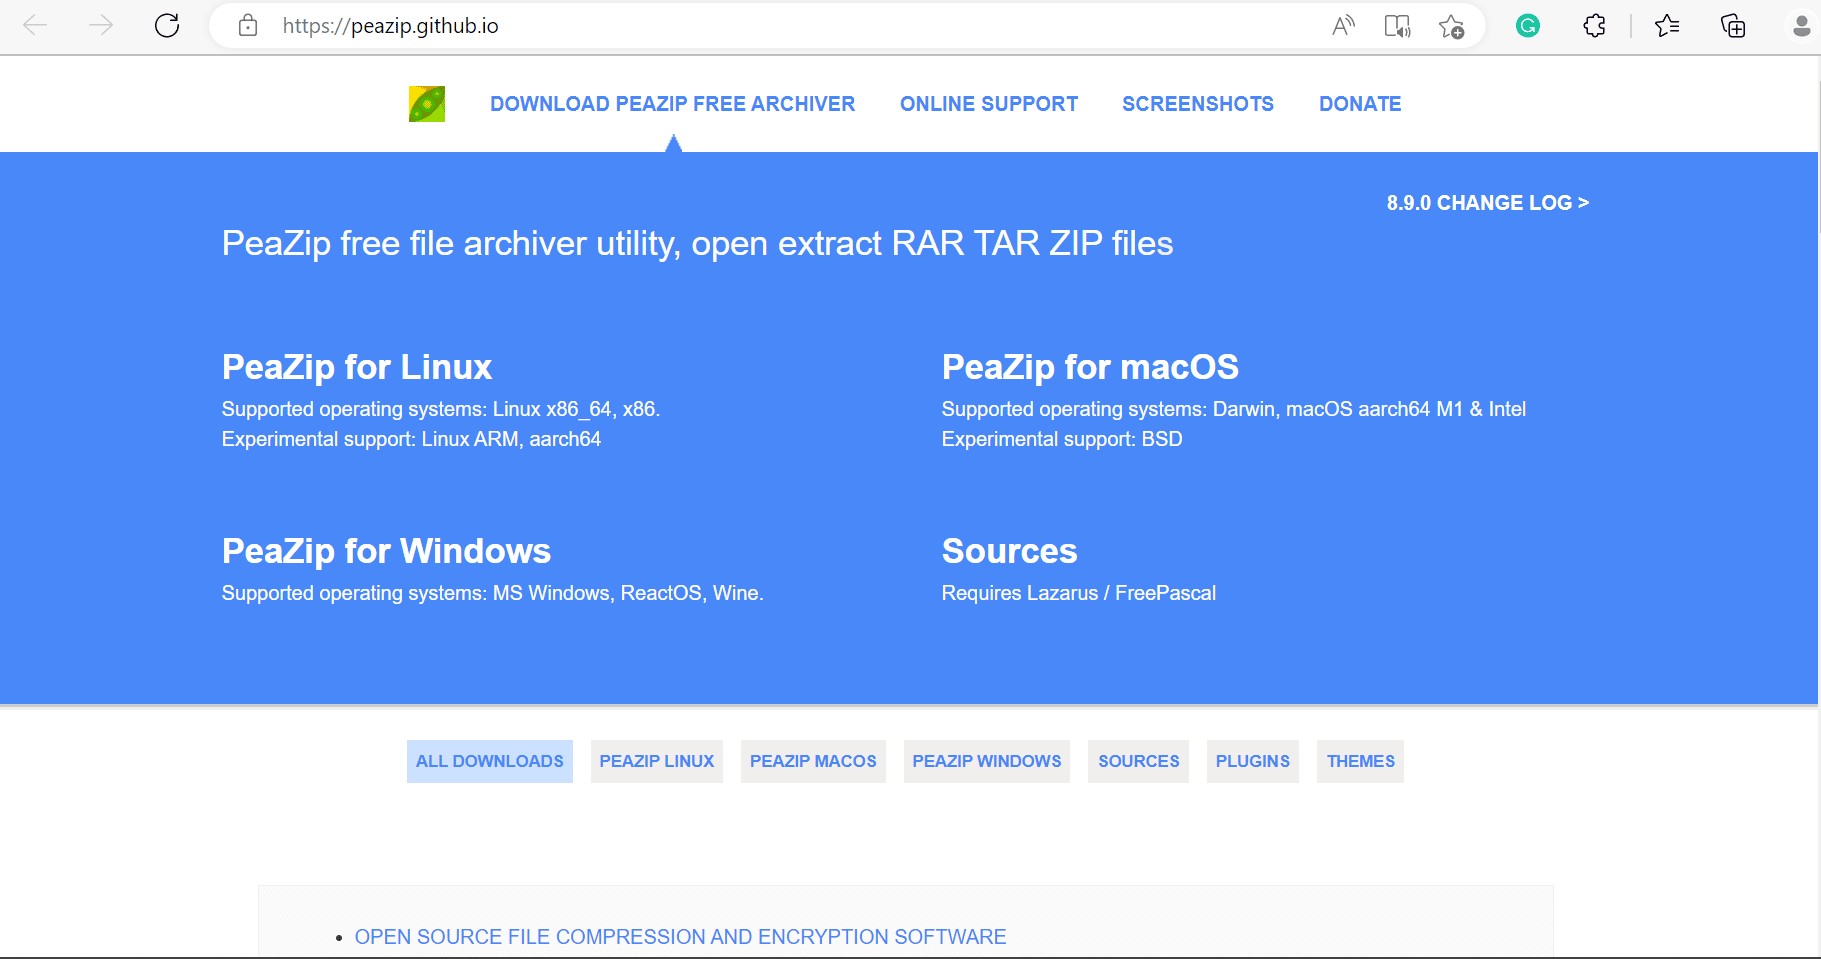Image resolution: width=1821 pixels, height=959 pixels.
Task: Open the user profile icon
Action: 1802,25
